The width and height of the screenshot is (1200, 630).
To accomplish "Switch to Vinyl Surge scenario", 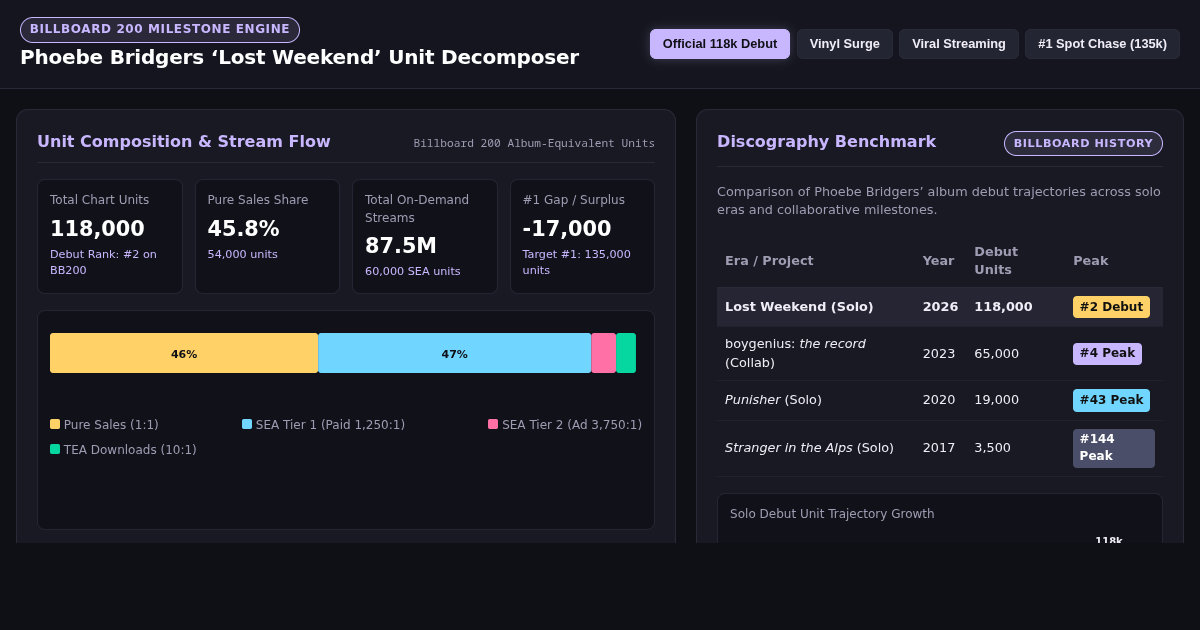I will click(845, 44).
